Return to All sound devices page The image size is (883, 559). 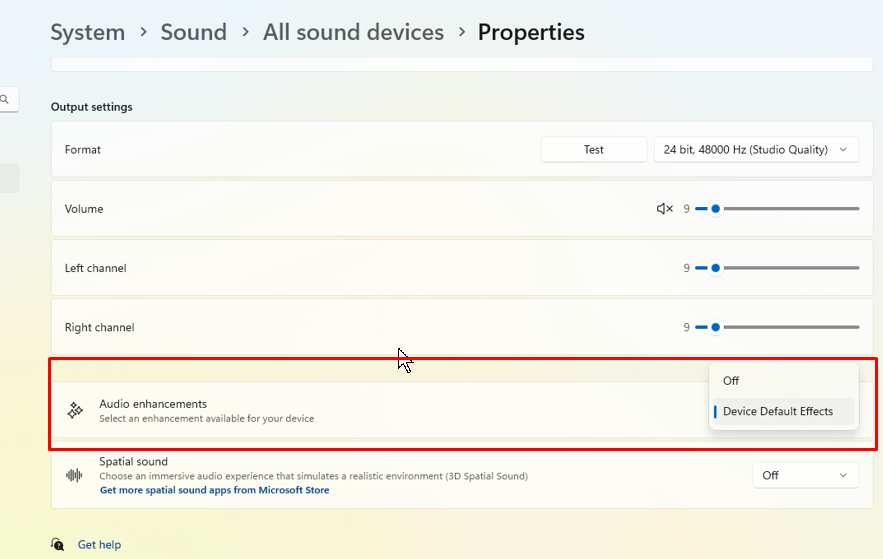pos(353,32)
